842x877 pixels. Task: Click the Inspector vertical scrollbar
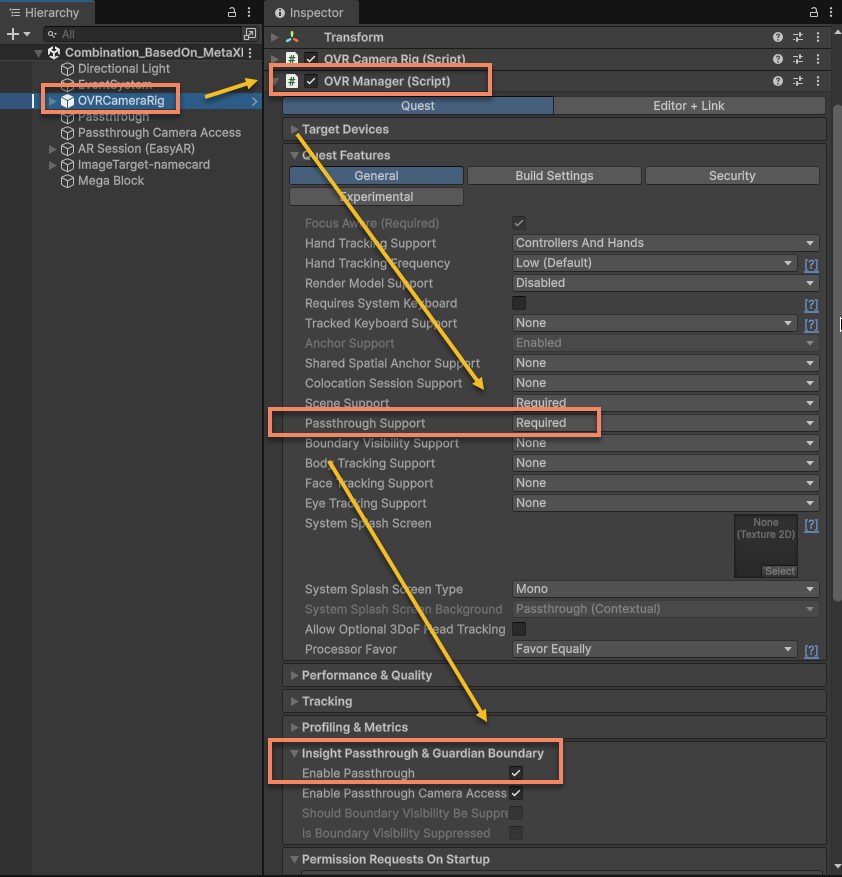(x=837, y=352)
